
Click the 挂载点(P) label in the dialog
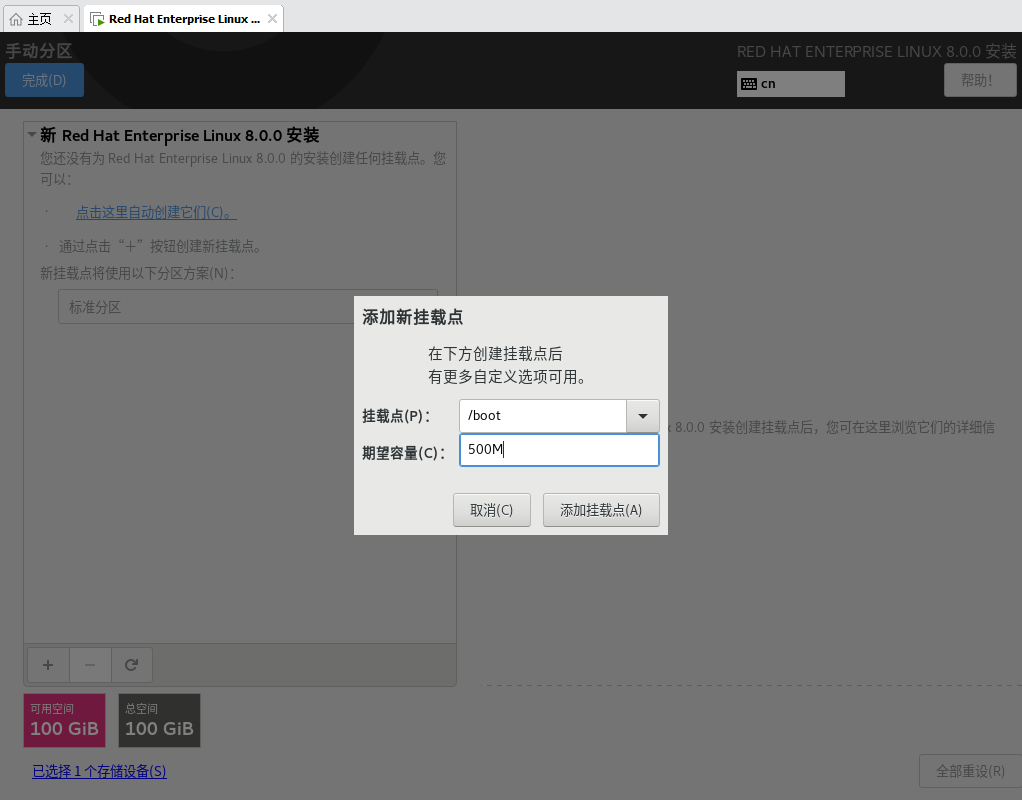coord(396,416)
